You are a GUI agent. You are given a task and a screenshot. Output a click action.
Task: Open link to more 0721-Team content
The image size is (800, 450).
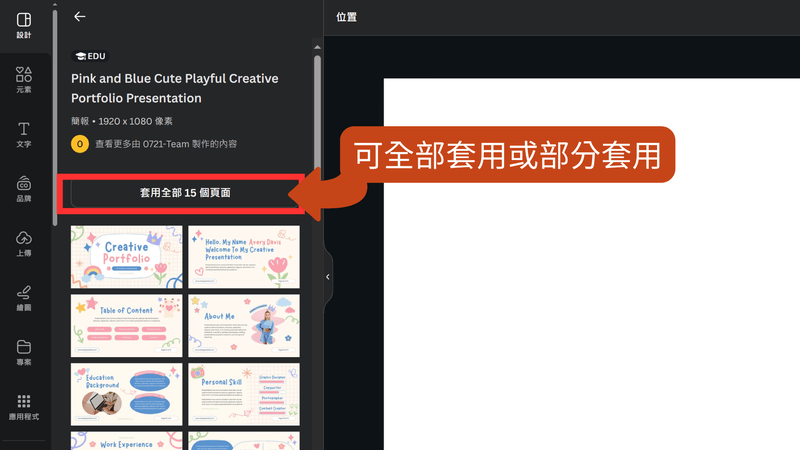click(165, 144)
